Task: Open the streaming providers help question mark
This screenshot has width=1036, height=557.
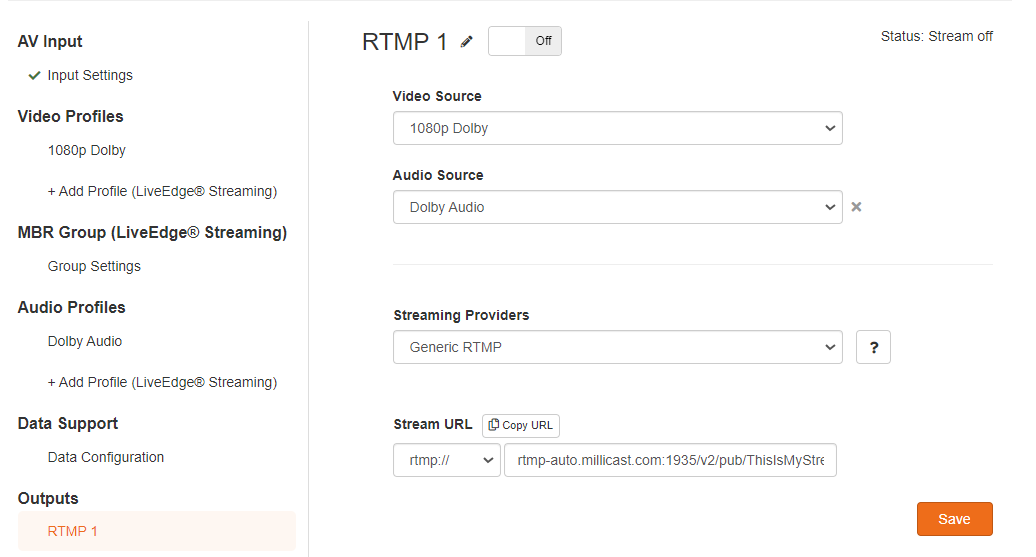Action: point(873,347)
